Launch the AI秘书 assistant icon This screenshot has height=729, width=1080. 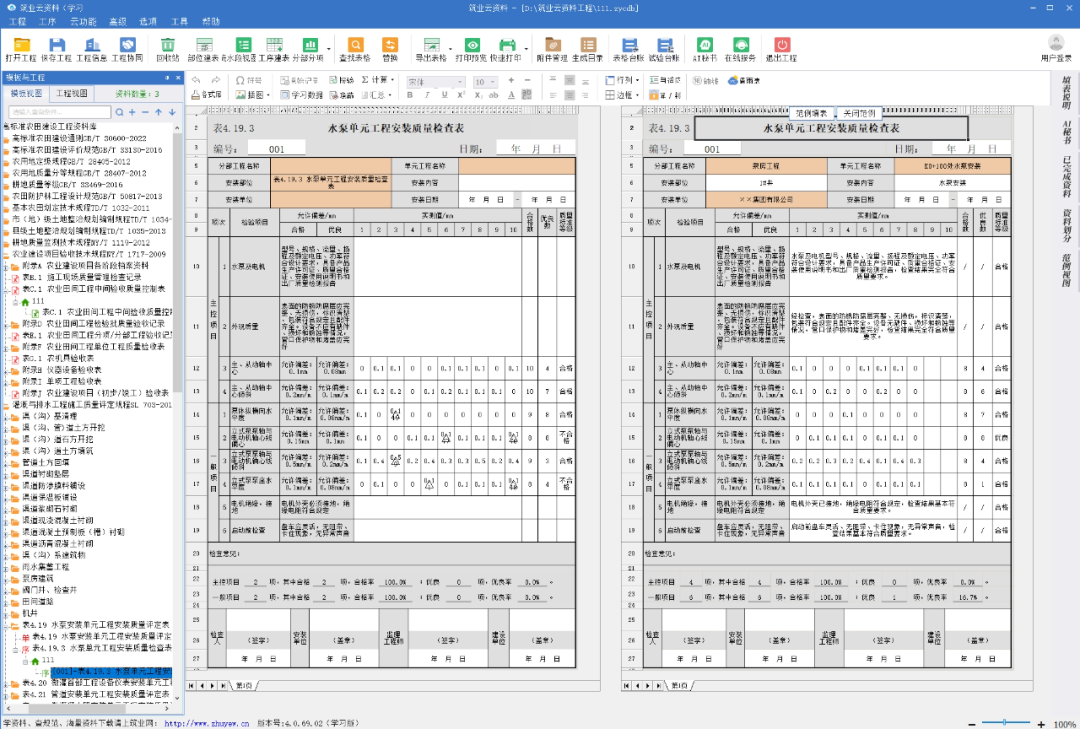coord(705,50)
